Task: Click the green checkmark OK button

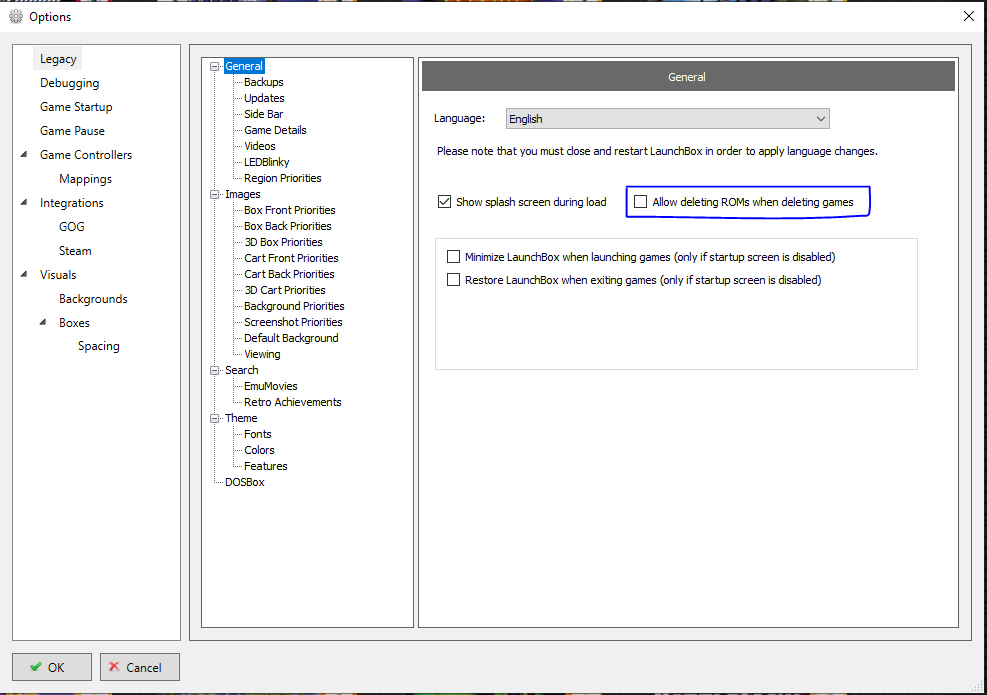Action: tap(52, 667)
